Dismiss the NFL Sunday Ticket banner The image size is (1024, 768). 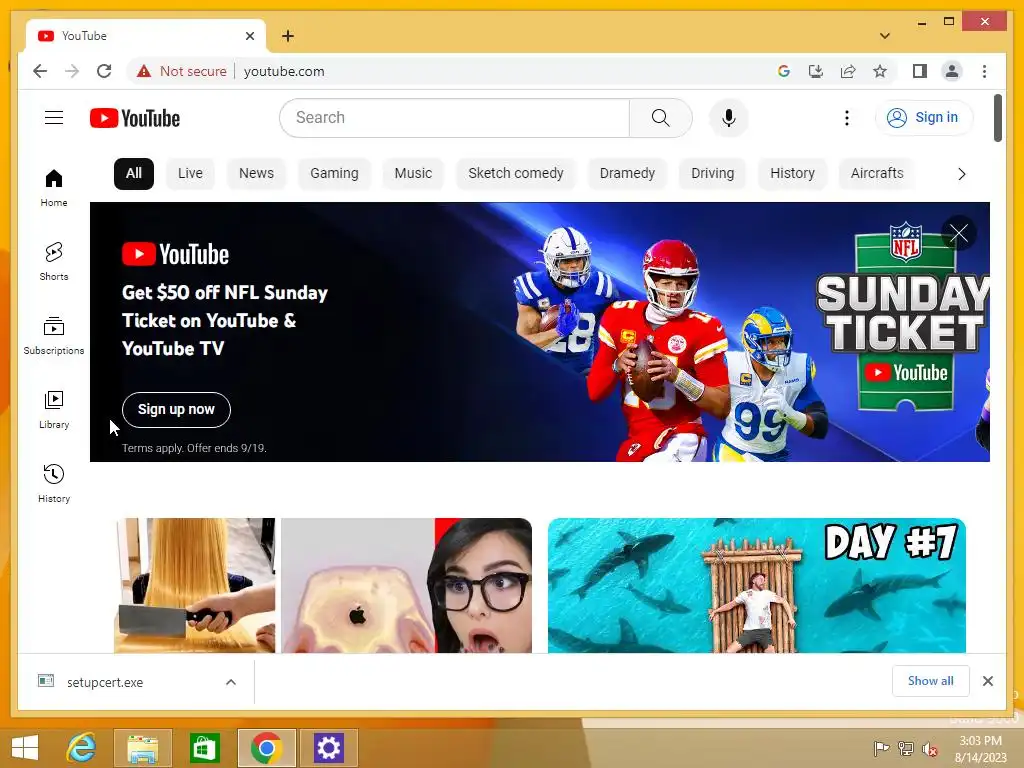click(959, 233)
